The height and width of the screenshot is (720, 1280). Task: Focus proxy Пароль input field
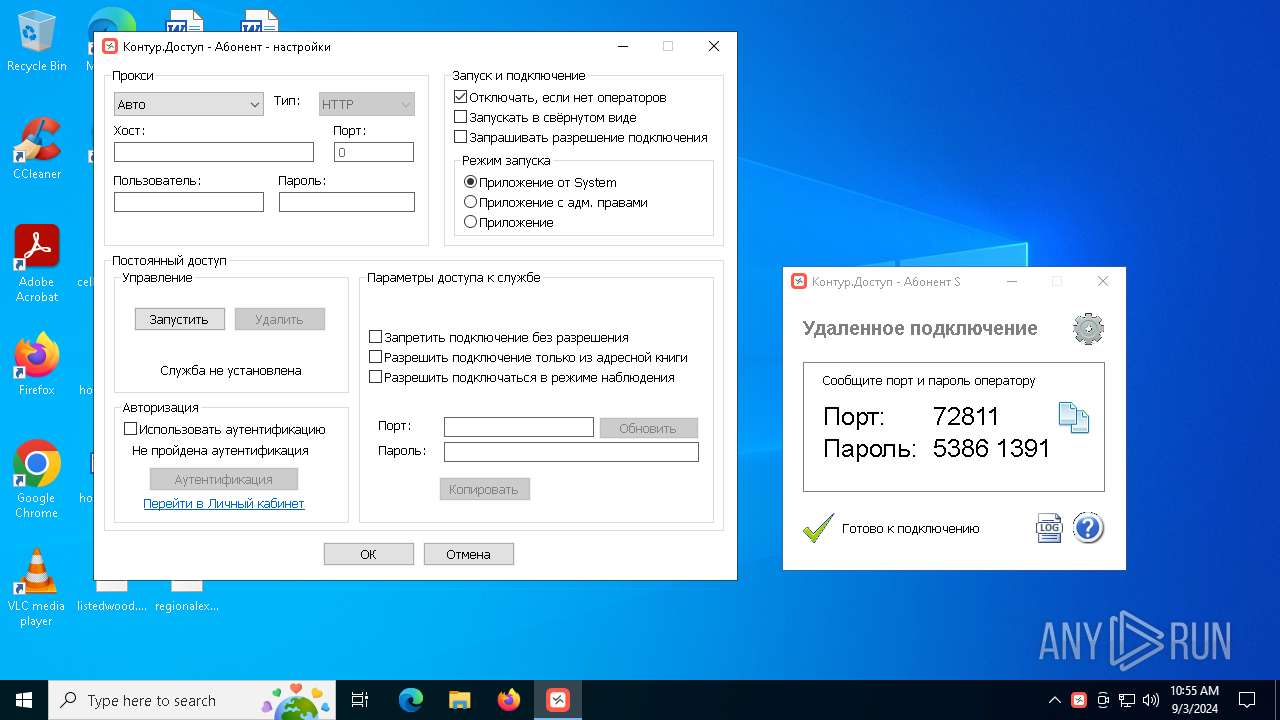click(347, 202)
